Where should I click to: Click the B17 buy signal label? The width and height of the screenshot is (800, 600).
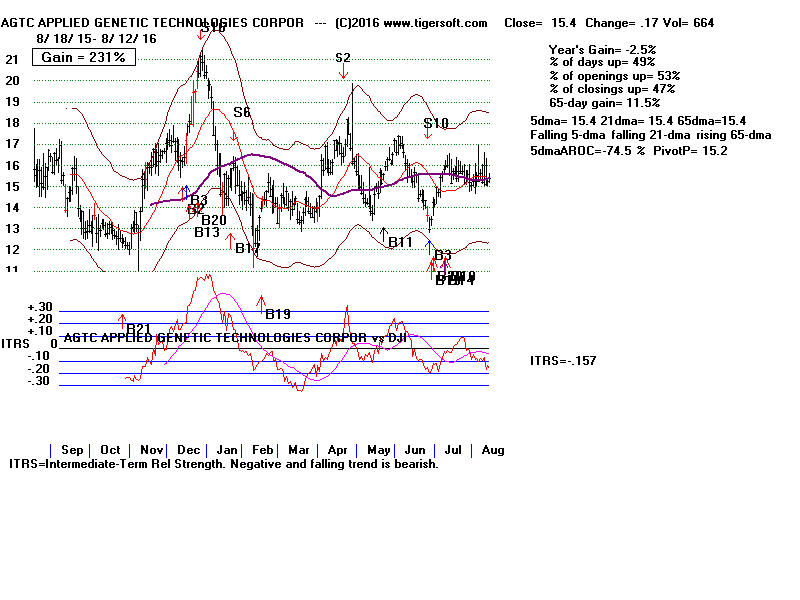pyautogui.click(x=247, y=247)
